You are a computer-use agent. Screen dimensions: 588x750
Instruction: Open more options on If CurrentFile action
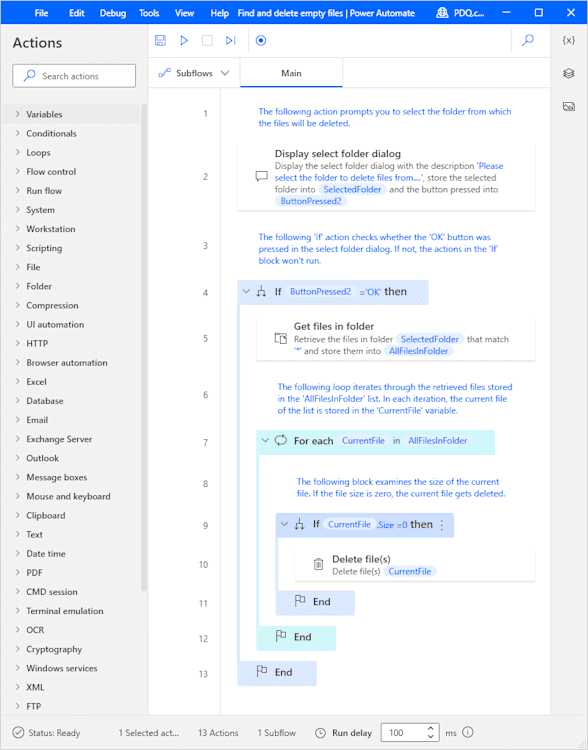point(442,525)
